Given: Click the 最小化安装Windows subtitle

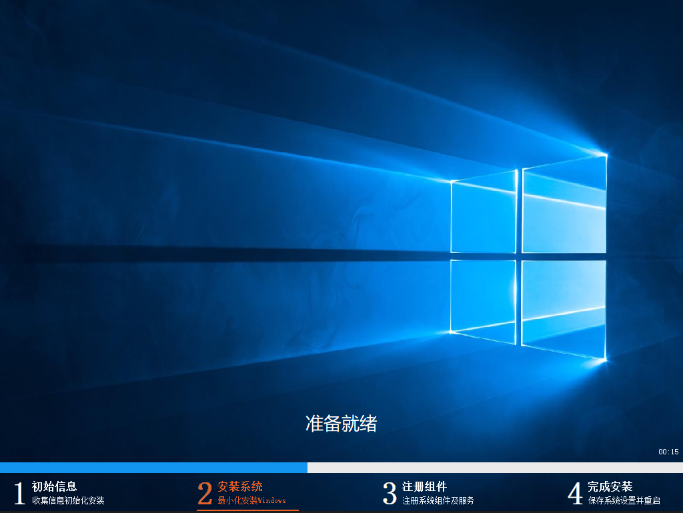Looking at the screenshot, I should [x=252, y=500].
